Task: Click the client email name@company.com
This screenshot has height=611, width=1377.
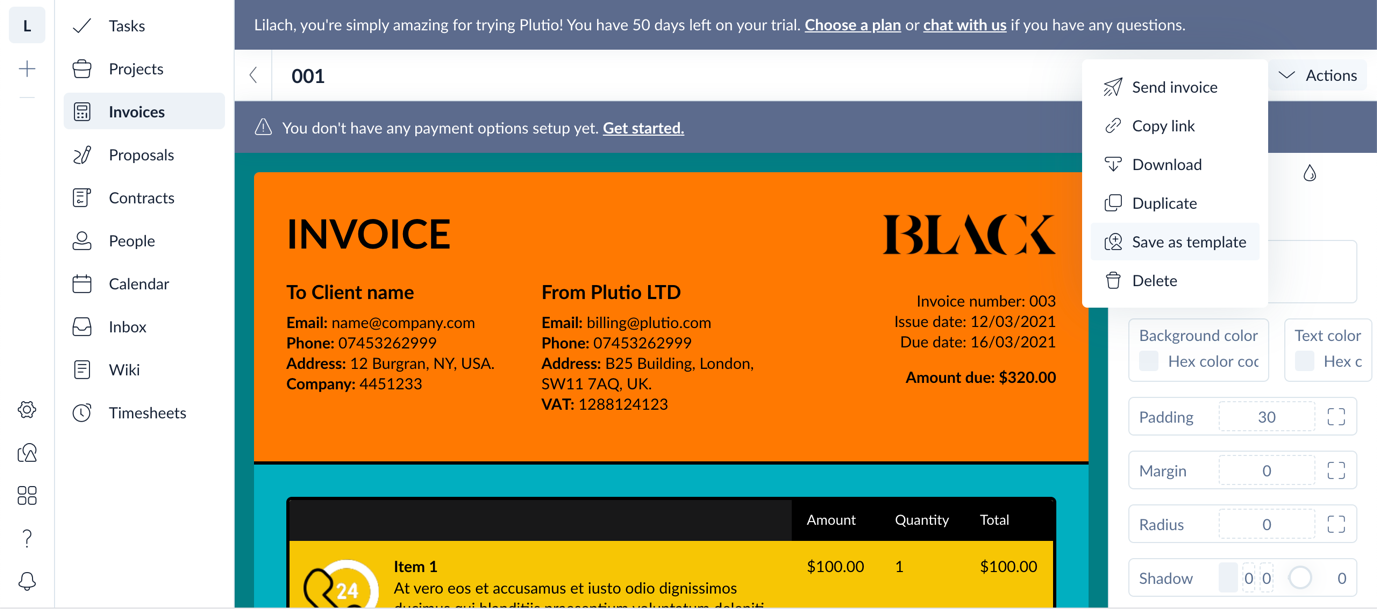Action: point(403,323)
